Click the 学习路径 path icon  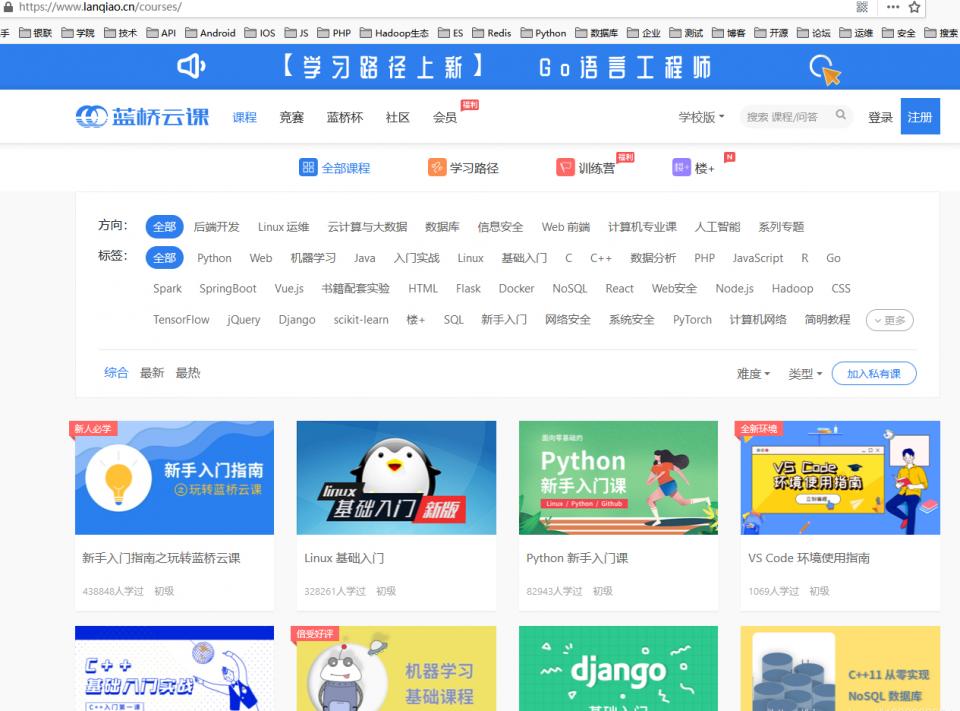tap(435, 166)
